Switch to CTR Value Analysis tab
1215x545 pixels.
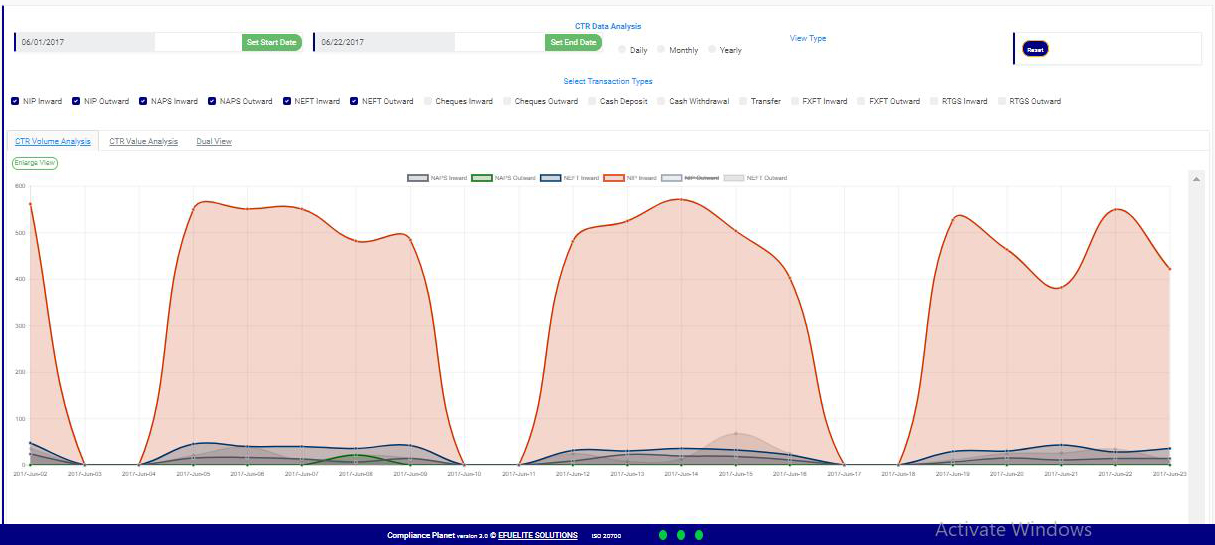point(143,142)
